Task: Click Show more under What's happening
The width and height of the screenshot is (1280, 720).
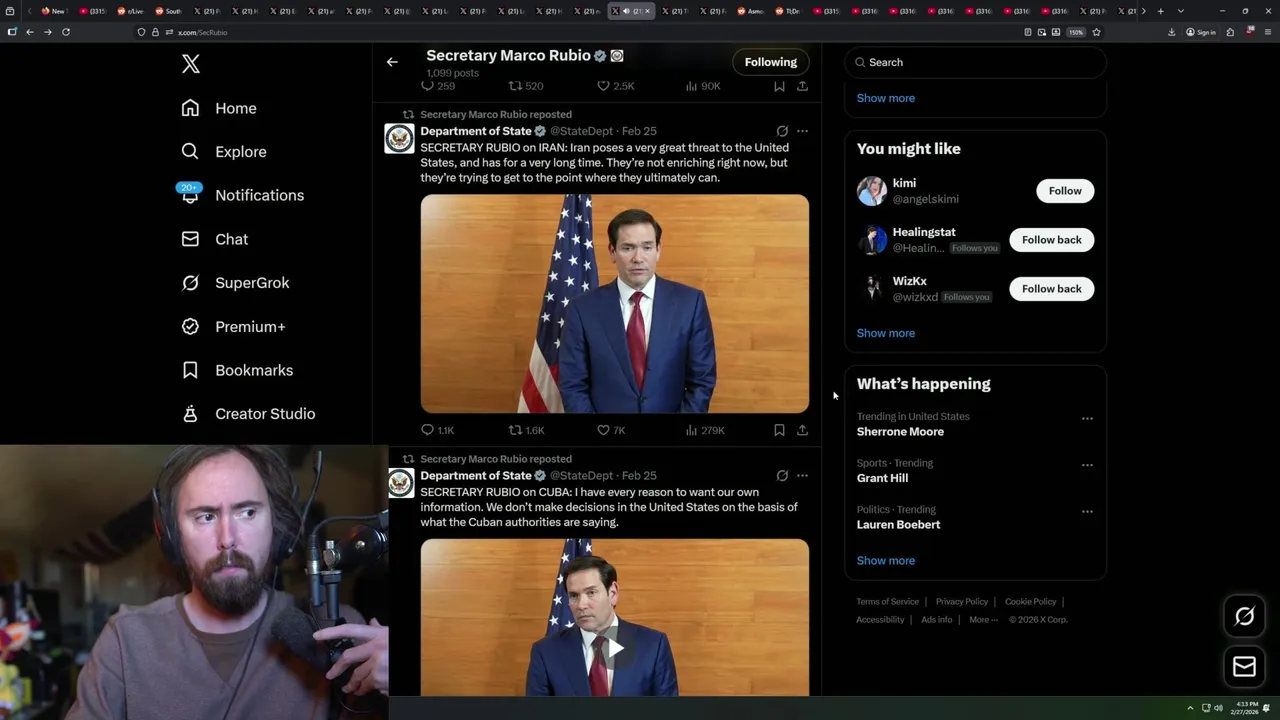Action: [885, 561]
